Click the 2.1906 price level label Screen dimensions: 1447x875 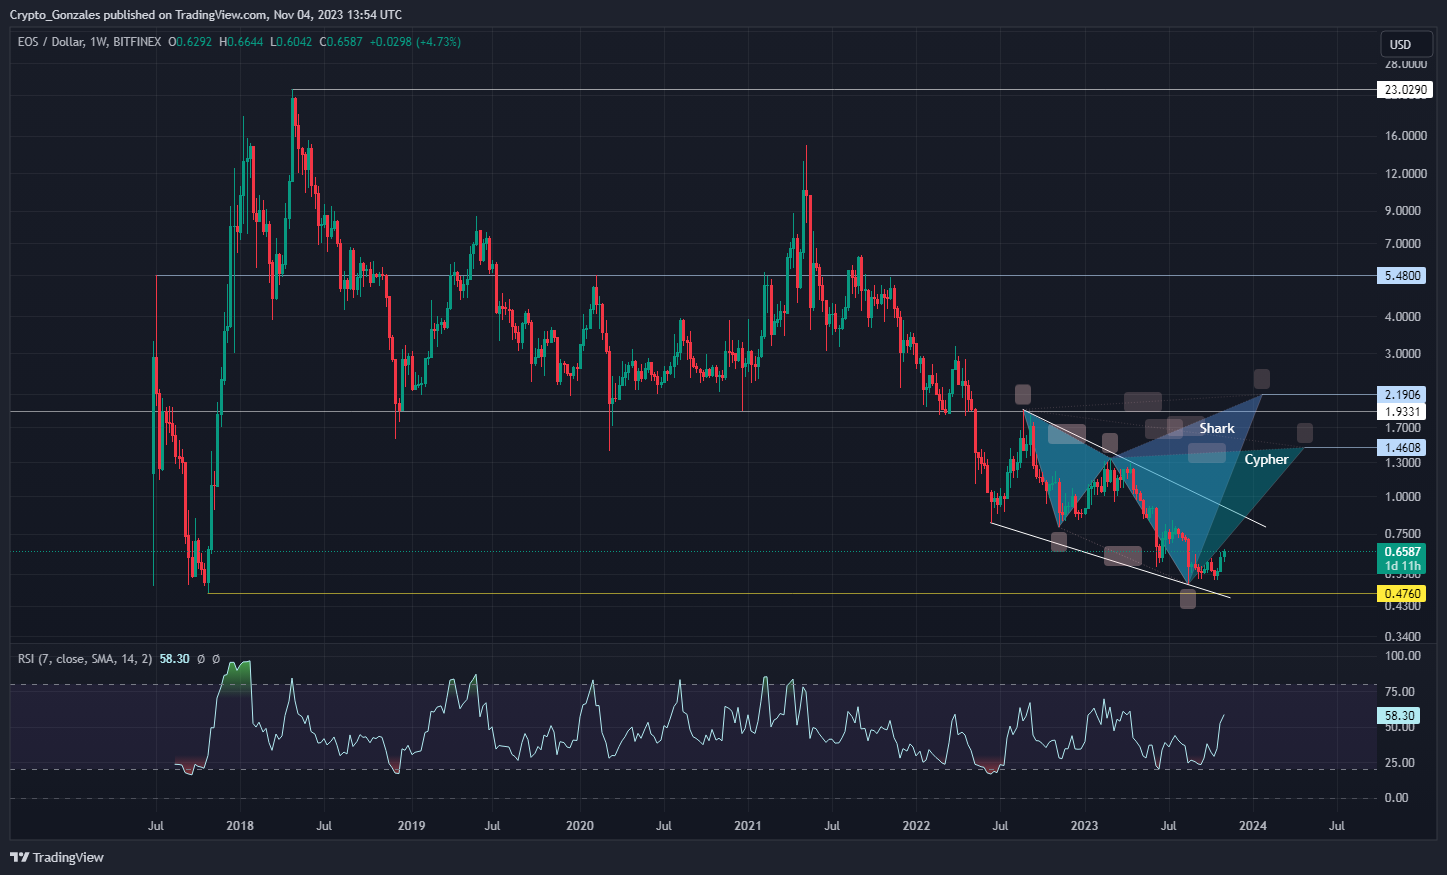click(1402, 394)
